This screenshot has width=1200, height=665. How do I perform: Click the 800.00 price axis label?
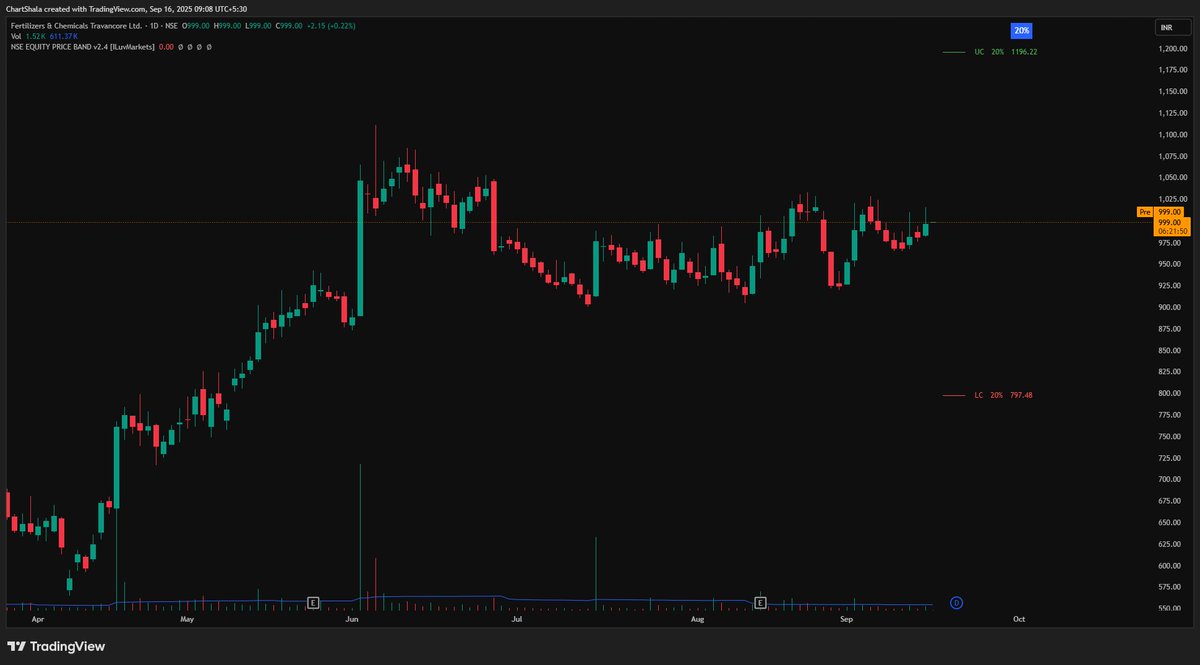[x=1172, y=394]
